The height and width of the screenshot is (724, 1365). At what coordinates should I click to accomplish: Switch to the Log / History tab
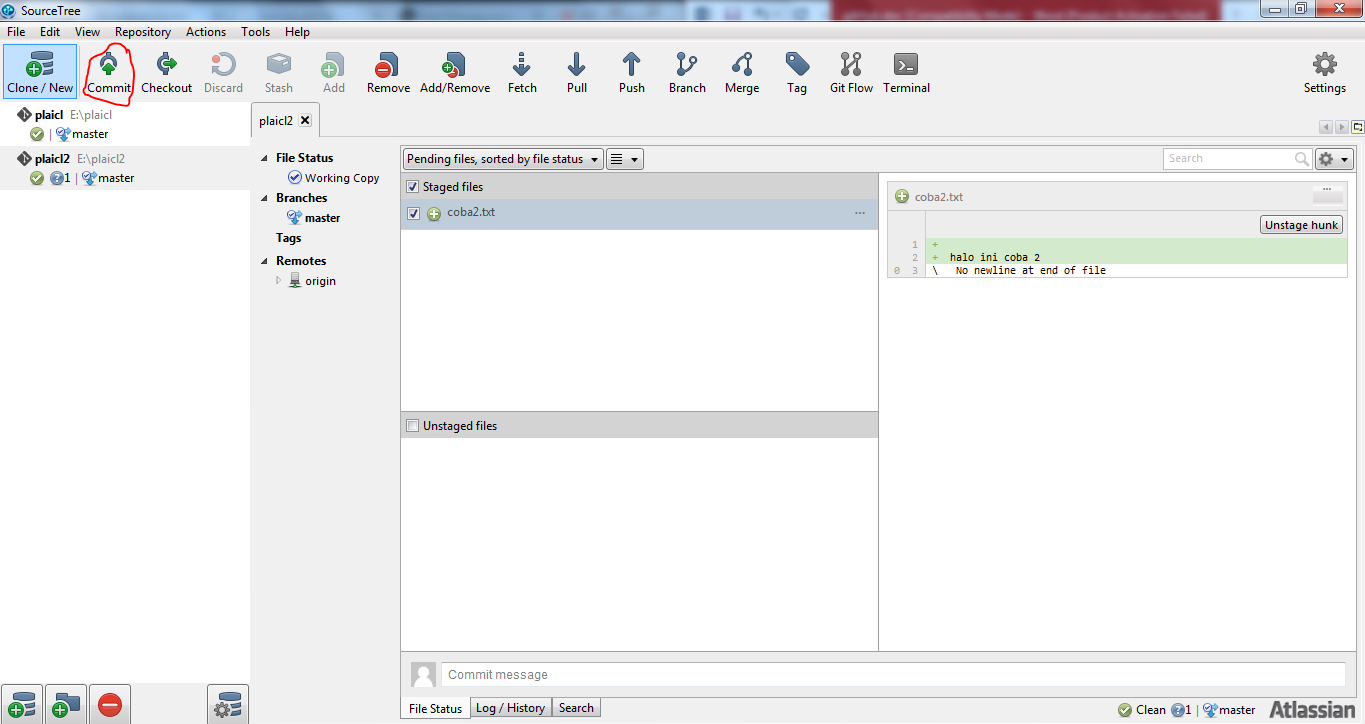pos(510,708)
